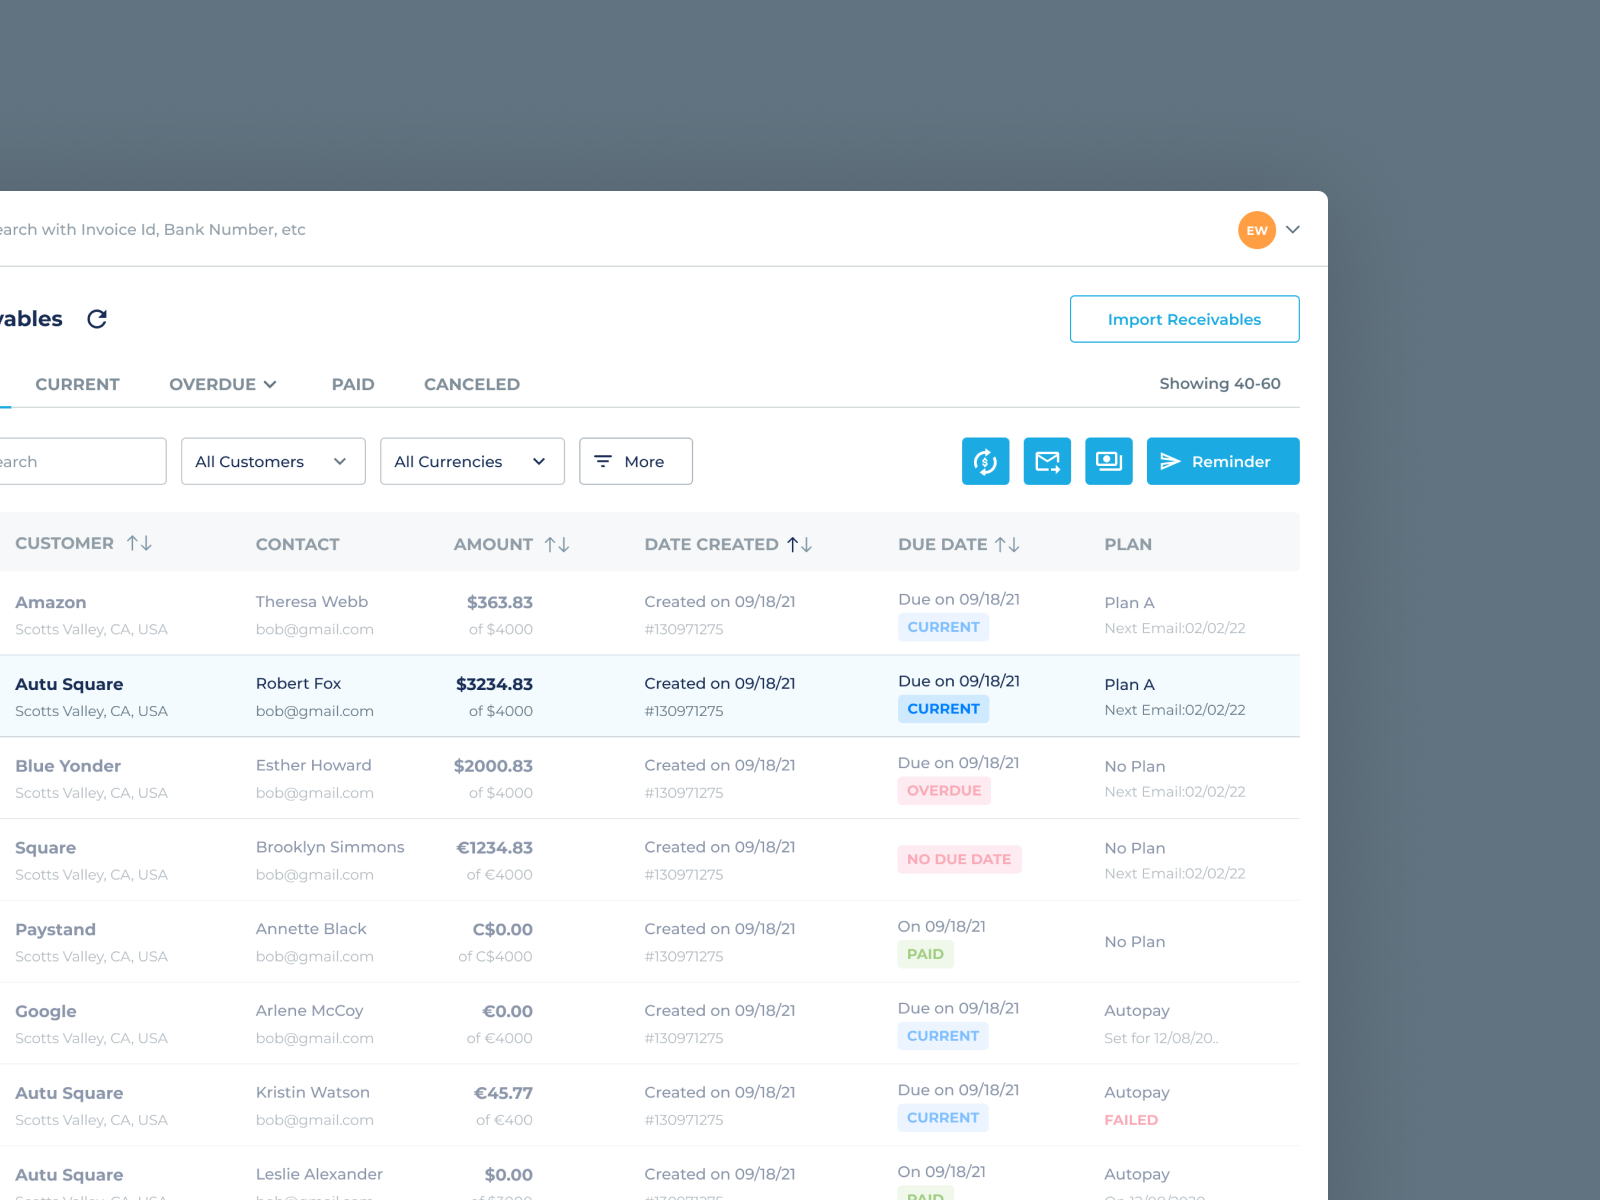
Task: Click contact name Leslie Alexander
Action: coord(319,1174)
